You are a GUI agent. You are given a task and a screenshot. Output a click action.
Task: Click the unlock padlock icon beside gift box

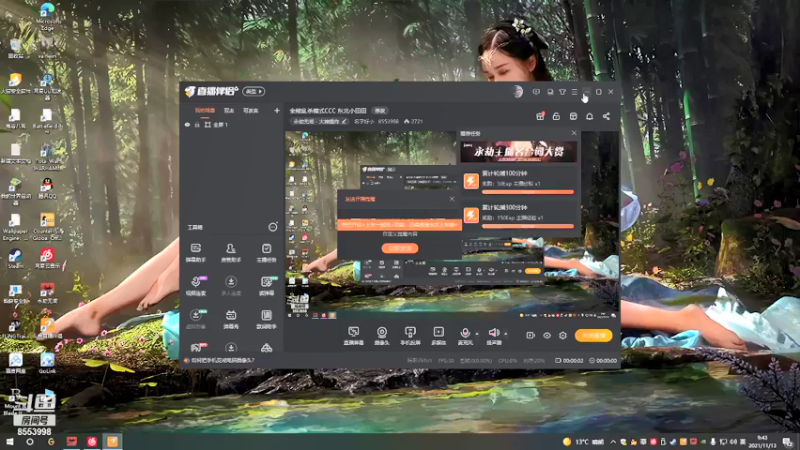pyautogui.click(x=556, y=116)
